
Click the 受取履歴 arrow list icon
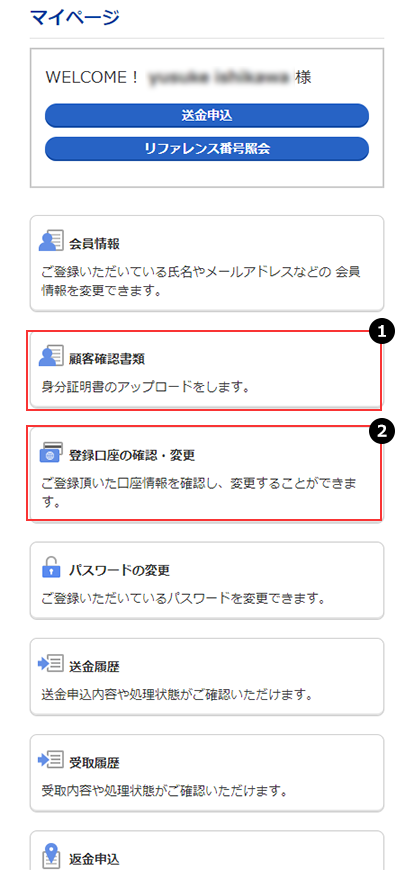51,761
